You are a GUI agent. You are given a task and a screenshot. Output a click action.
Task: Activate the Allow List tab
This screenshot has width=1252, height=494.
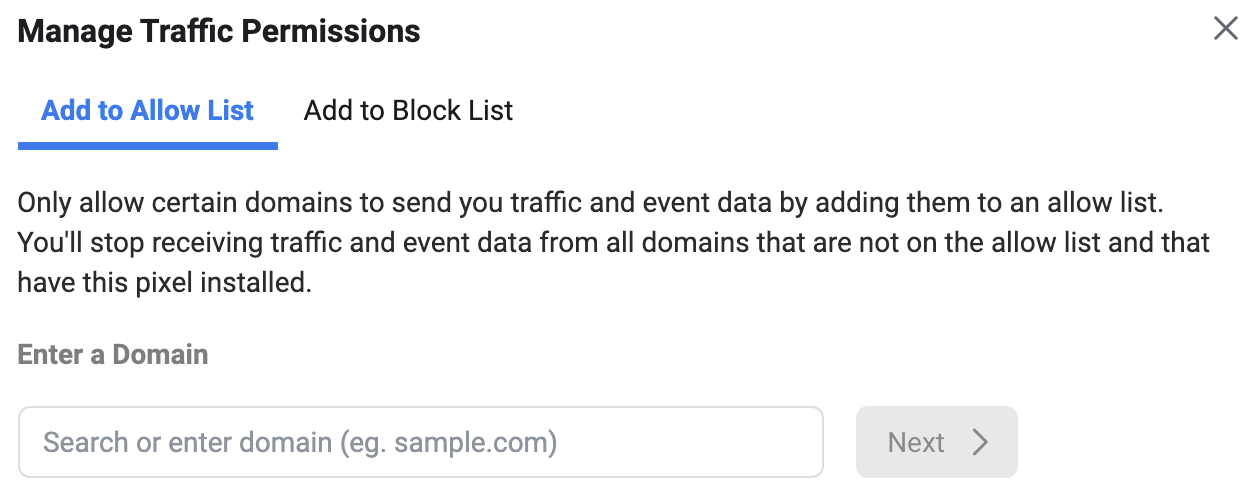point(147,110)
